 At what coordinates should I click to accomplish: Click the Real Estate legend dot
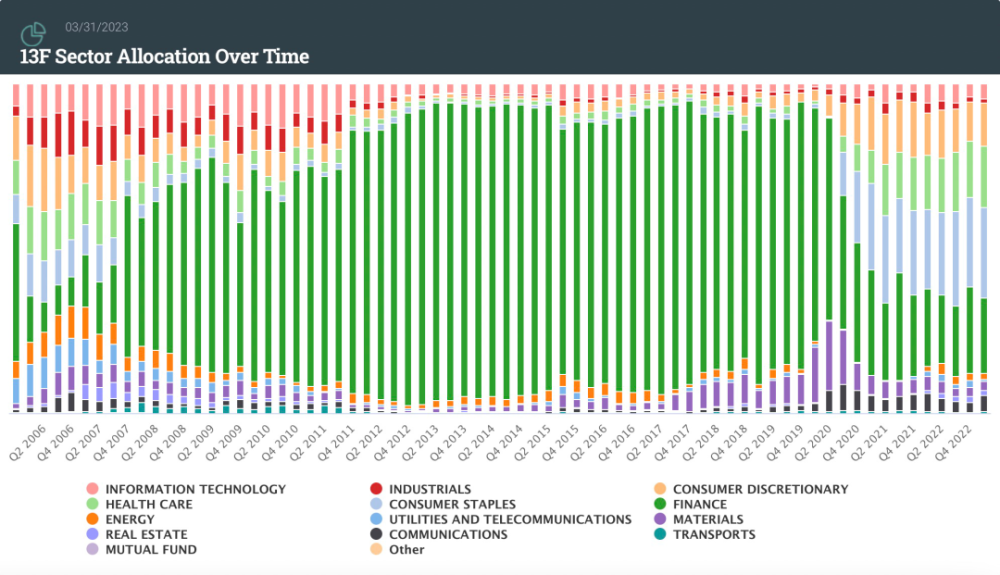[94, 535]
